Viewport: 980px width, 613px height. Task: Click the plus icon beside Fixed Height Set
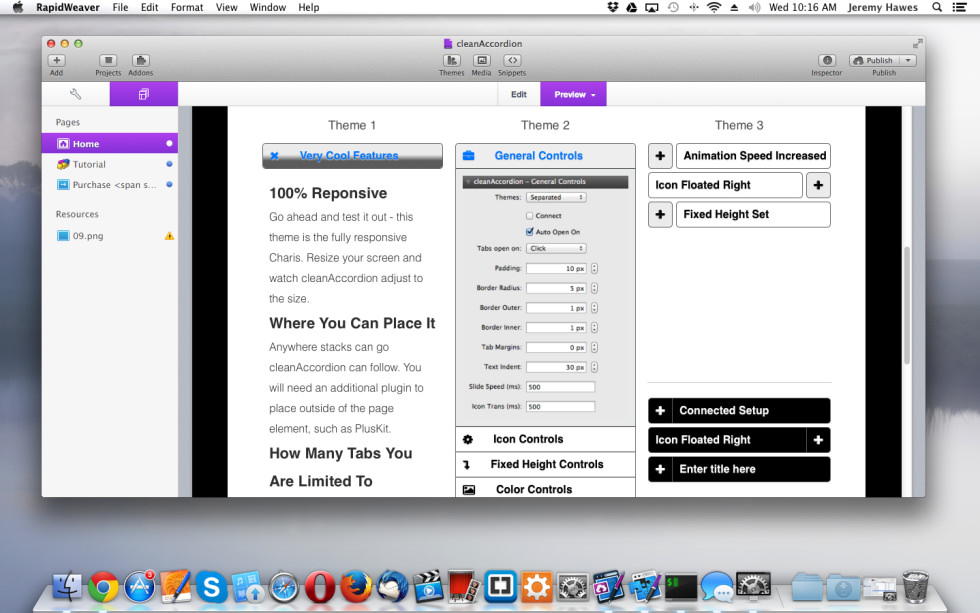[660, 214]
